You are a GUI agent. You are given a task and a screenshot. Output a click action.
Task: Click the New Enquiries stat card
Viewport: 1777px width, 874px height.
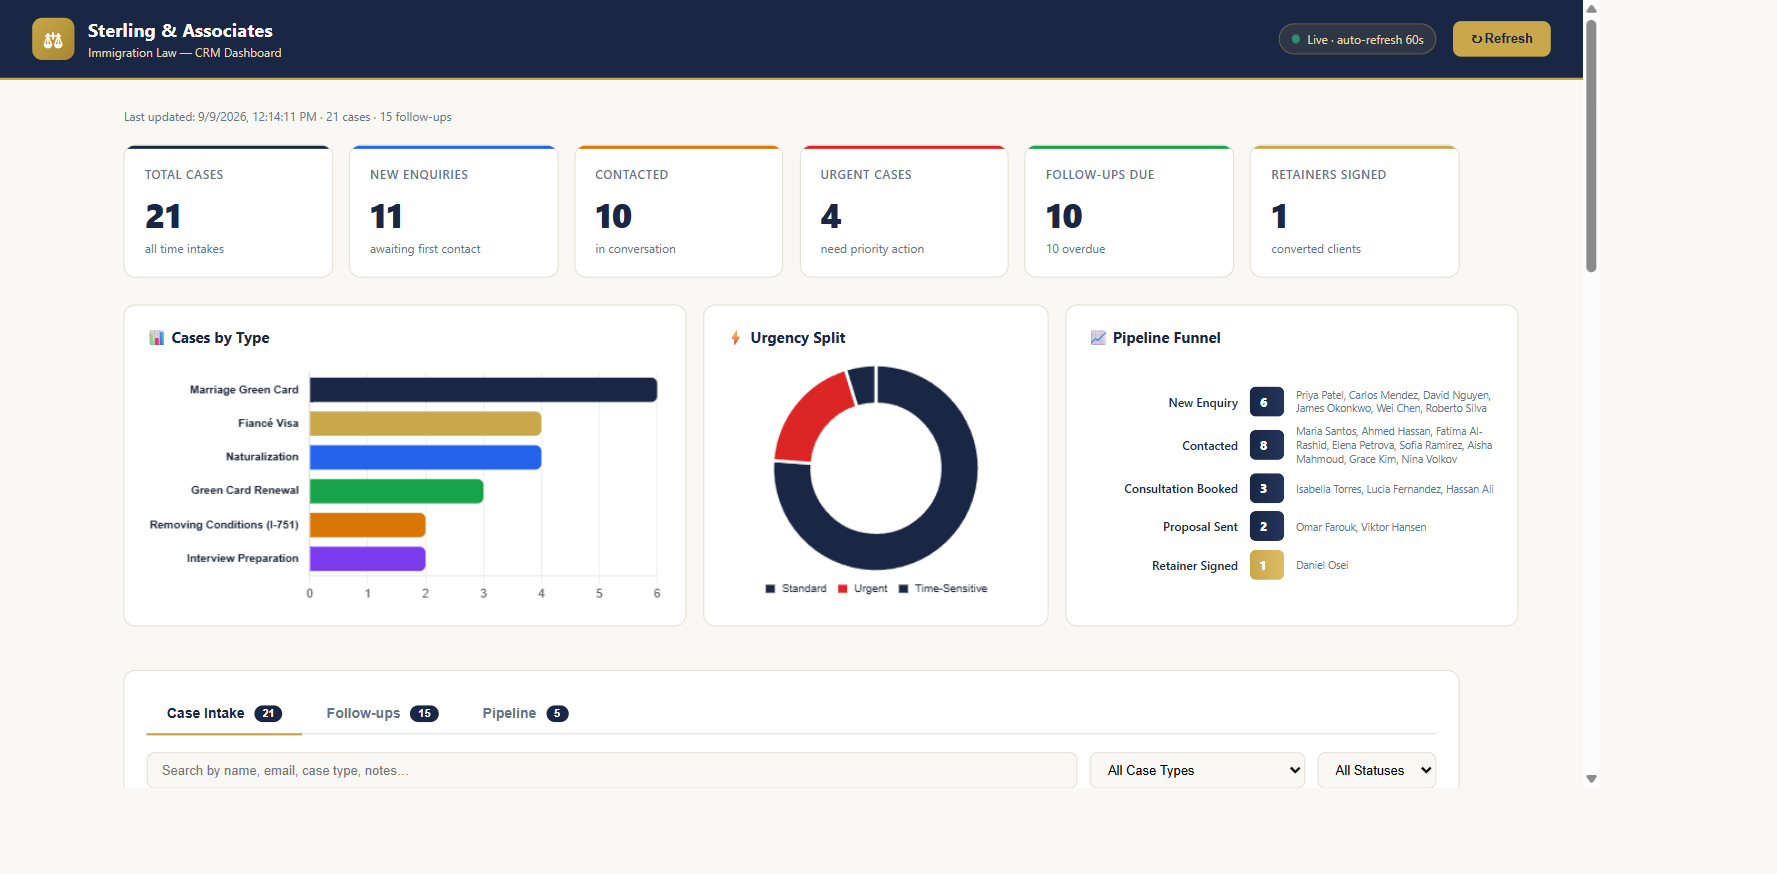click(453, 211)
